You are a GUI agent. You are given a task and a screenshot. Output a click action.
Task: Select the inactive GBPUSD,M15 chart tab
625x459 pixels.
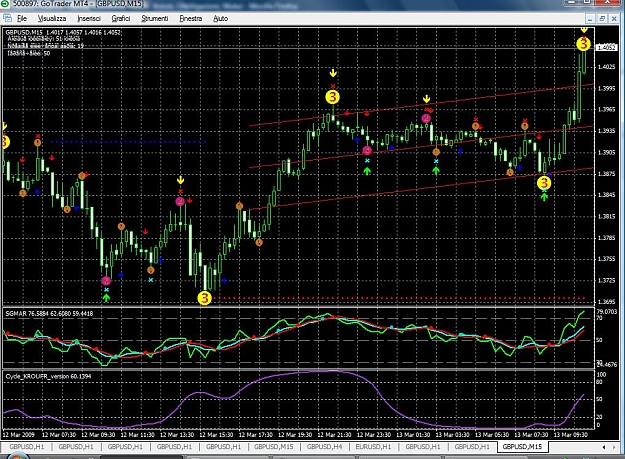(x=274, y=447)
